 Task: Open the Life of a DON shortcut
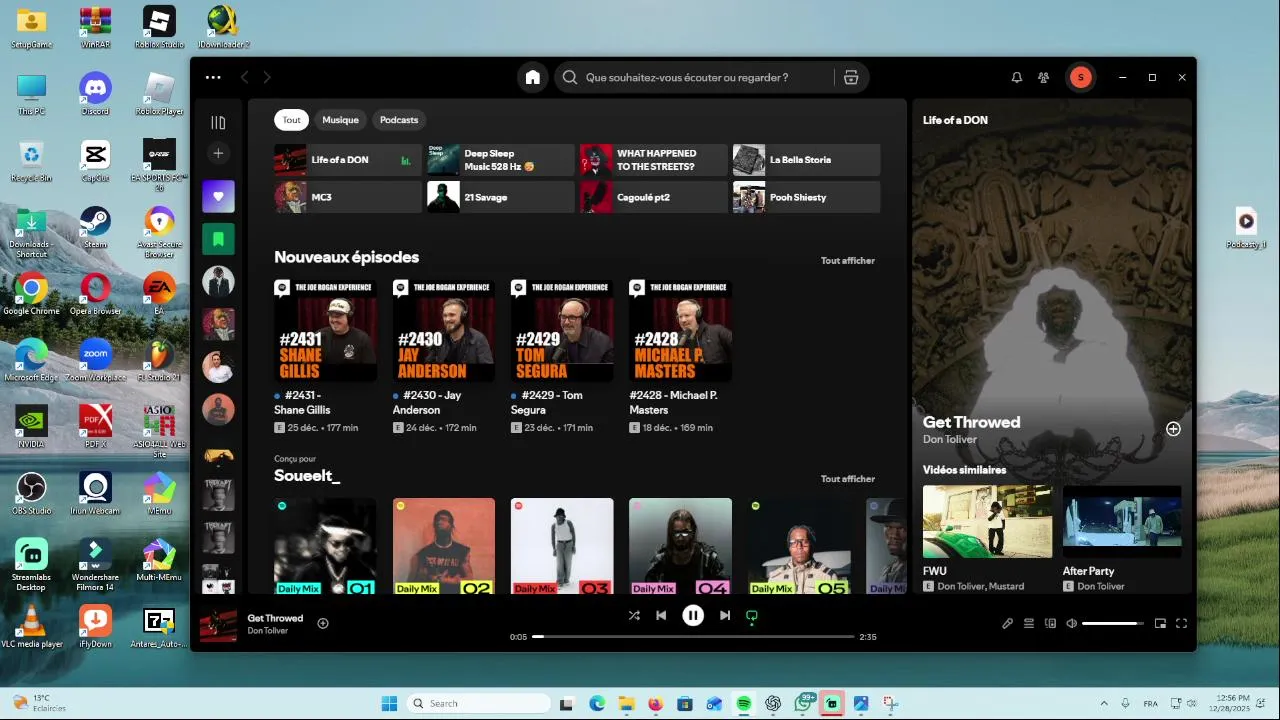(x=348, y=160)
